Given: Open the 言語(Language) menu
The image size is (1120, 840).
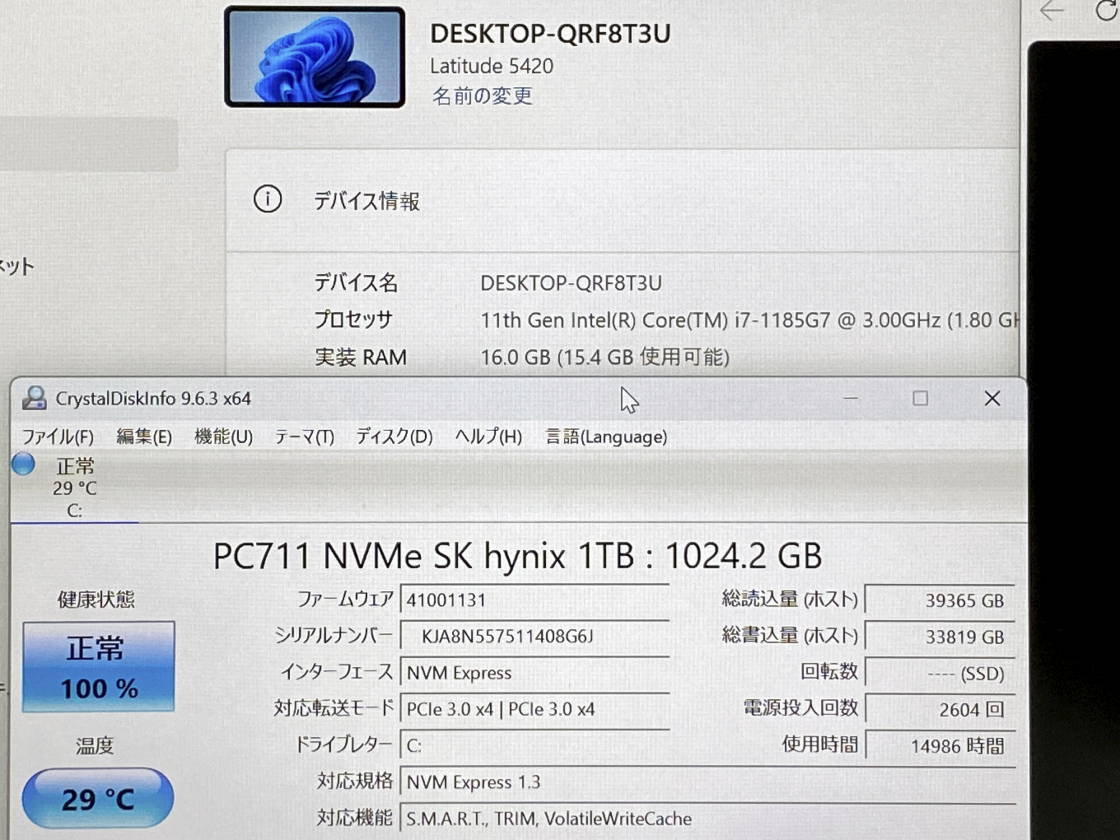Looking at the screenshot, I should [606, 436].
